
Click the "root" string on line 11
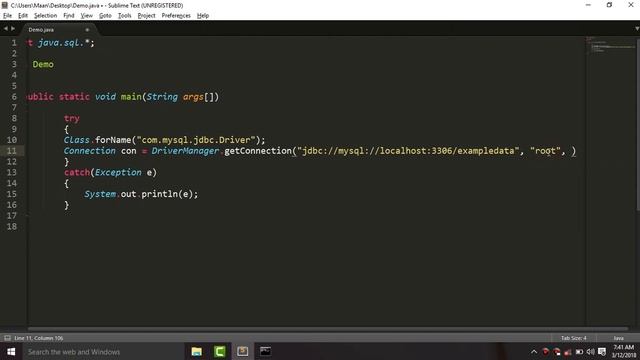(x=545, y=151)
